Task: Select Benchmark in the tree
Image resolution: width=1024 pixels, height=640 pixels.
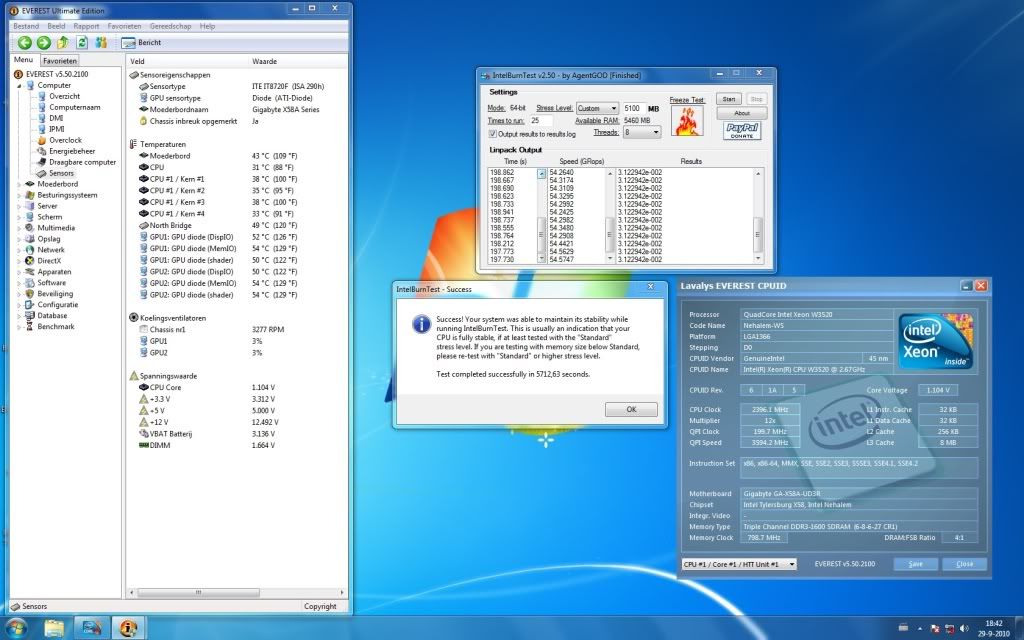Action: coord(56,327)
